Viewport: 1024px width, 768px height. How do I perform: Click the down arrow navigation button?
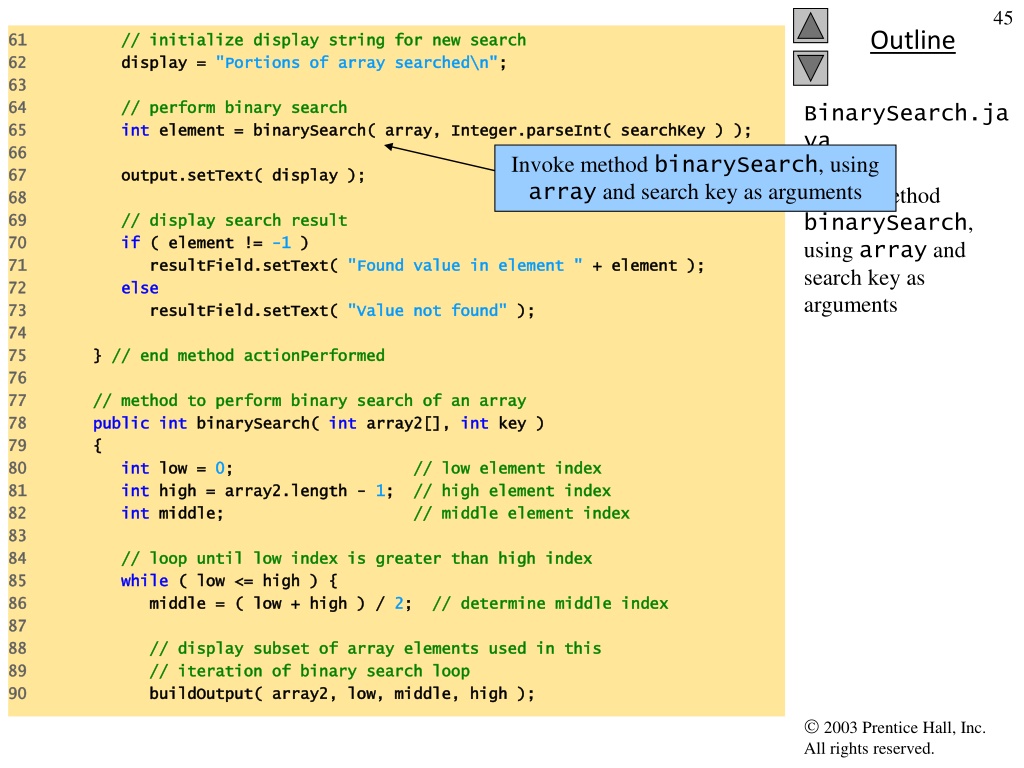click(810, 69)
